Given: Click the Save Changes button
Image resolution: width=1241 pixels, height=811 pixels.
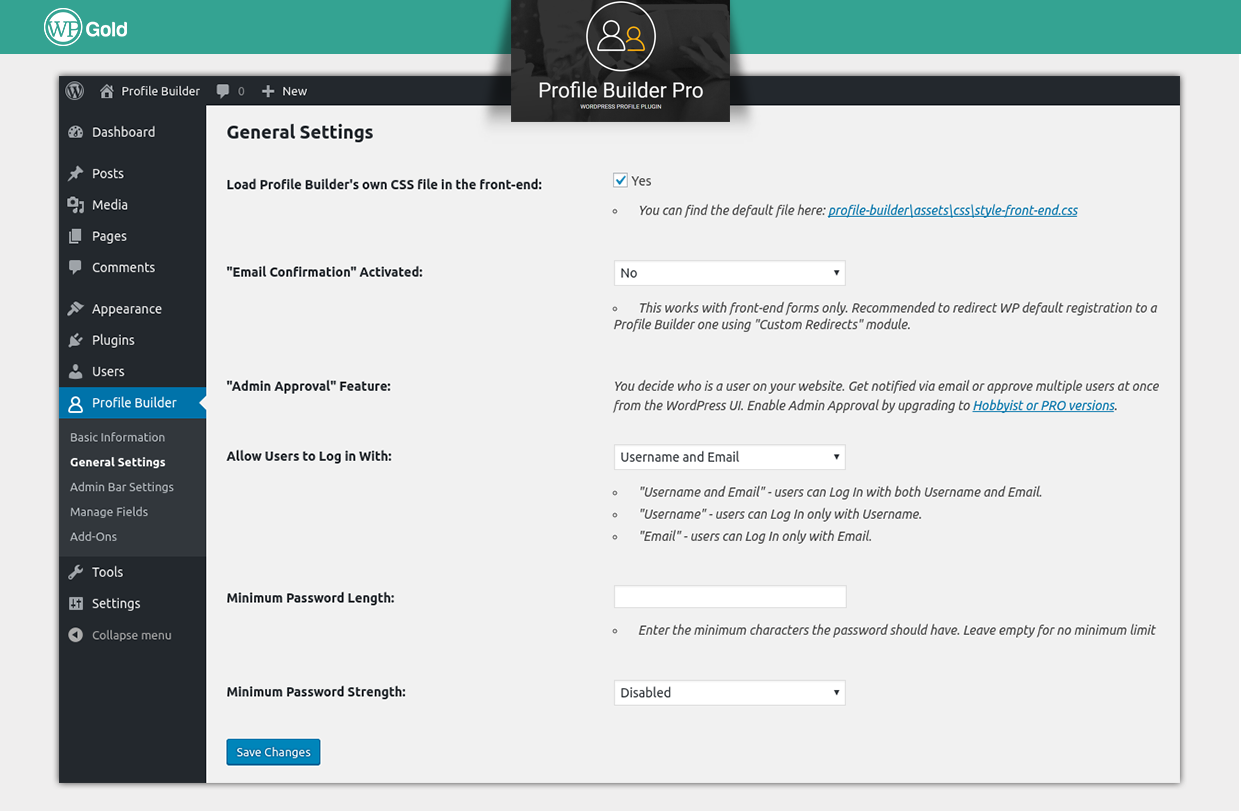Looking at the screenshot, I should pyautogui.click(x=273, y=752).
